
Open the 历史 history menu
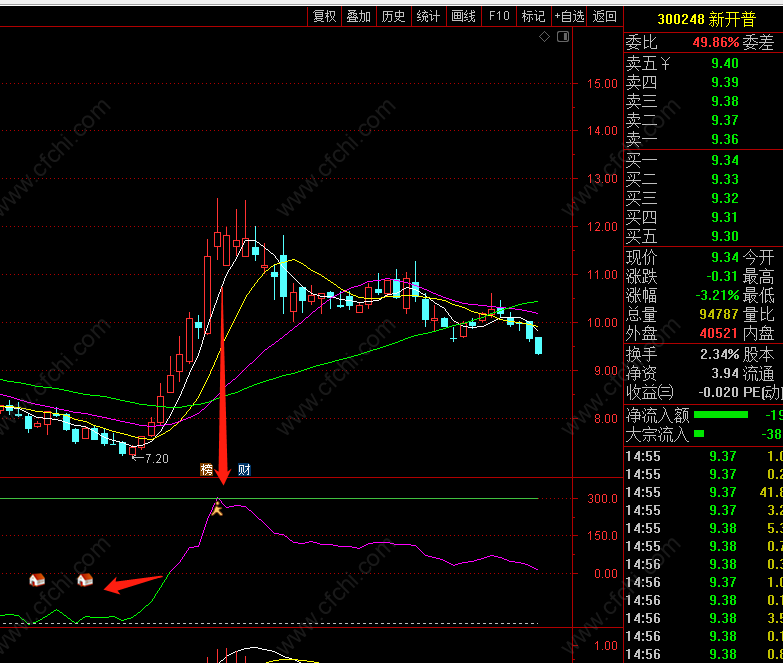[x=393, y=16]
